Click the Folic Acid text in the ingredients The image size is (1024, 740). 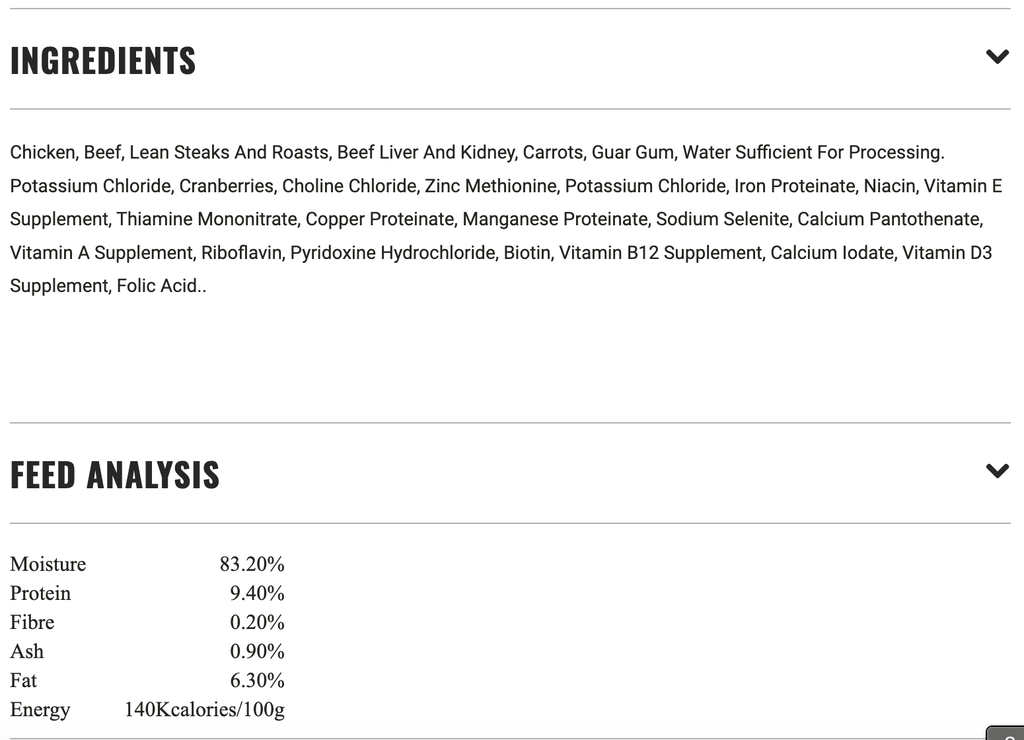pos(157,285)
